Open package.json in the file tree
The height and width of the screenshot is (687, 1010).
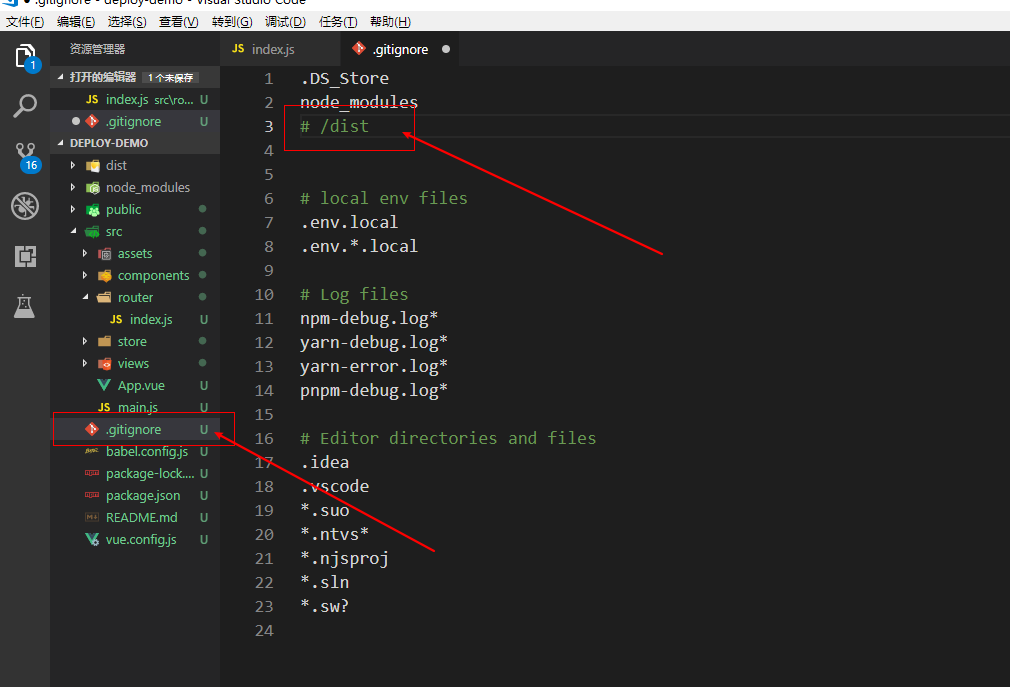pyautogui.click(x=135, y=495)
